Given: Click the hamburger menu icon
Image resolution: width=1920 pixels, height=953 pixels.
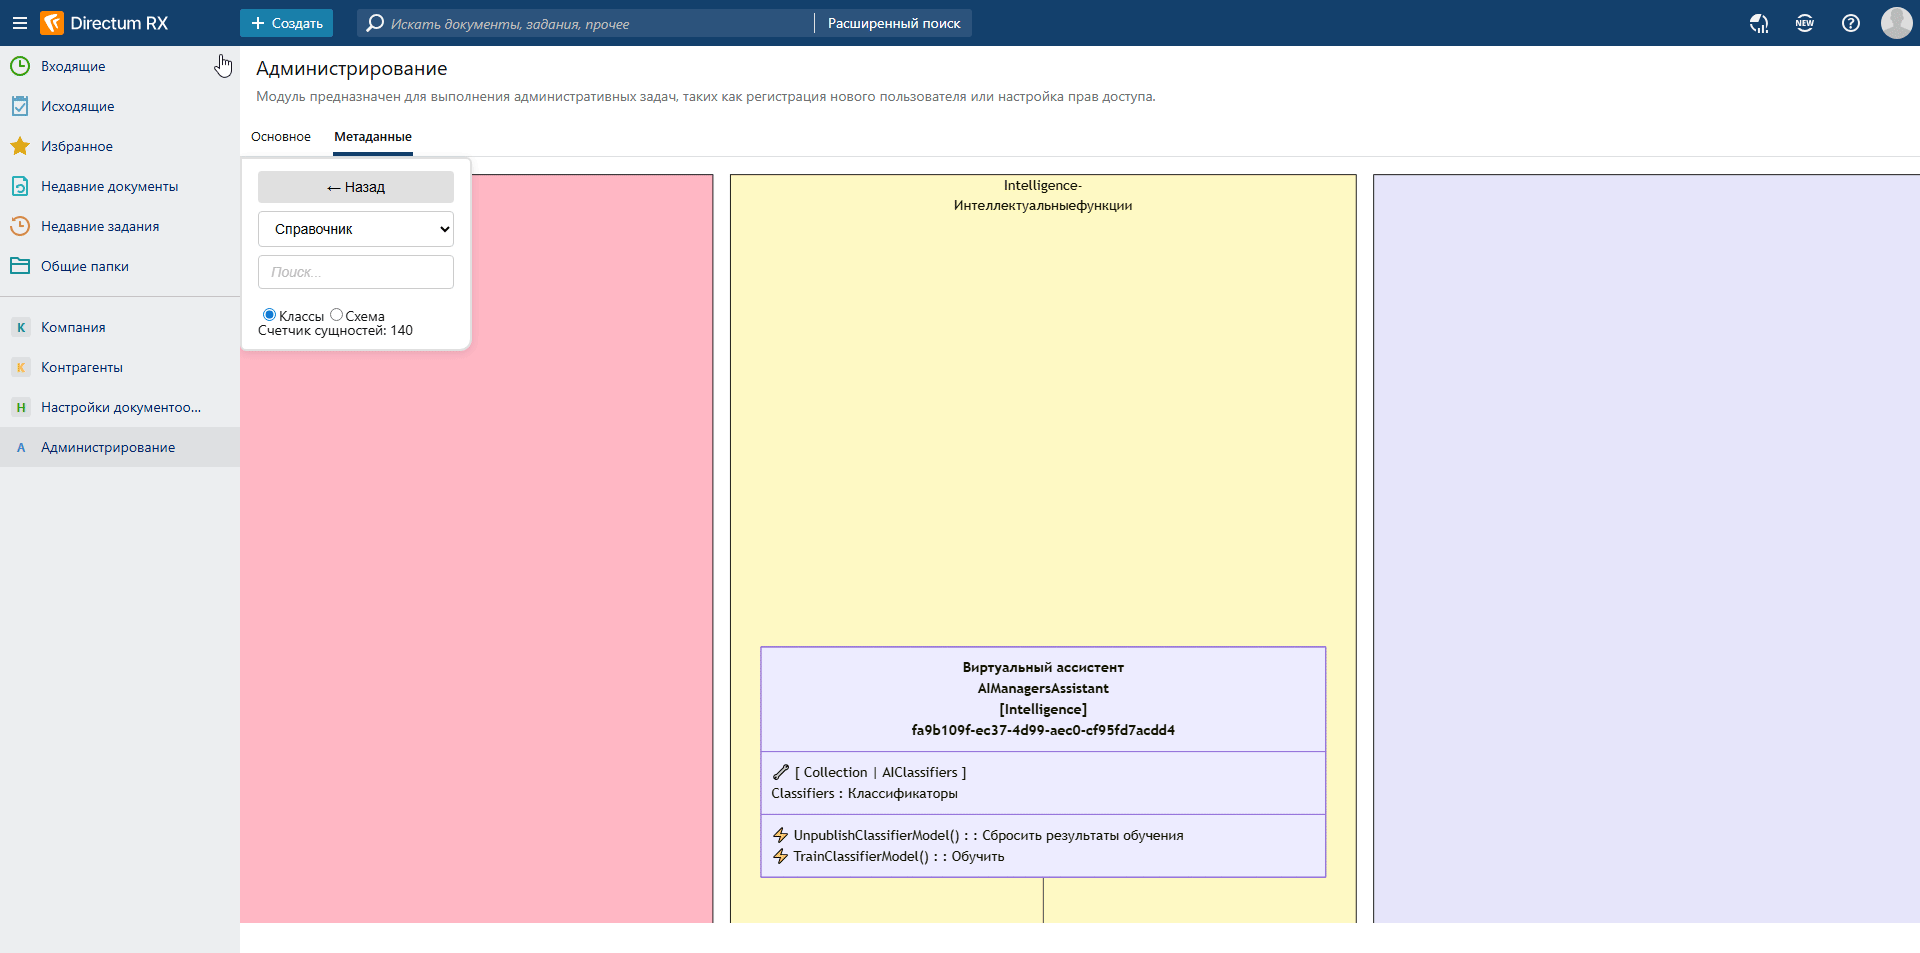Looking at the screenshot, I should click(19, 23).
